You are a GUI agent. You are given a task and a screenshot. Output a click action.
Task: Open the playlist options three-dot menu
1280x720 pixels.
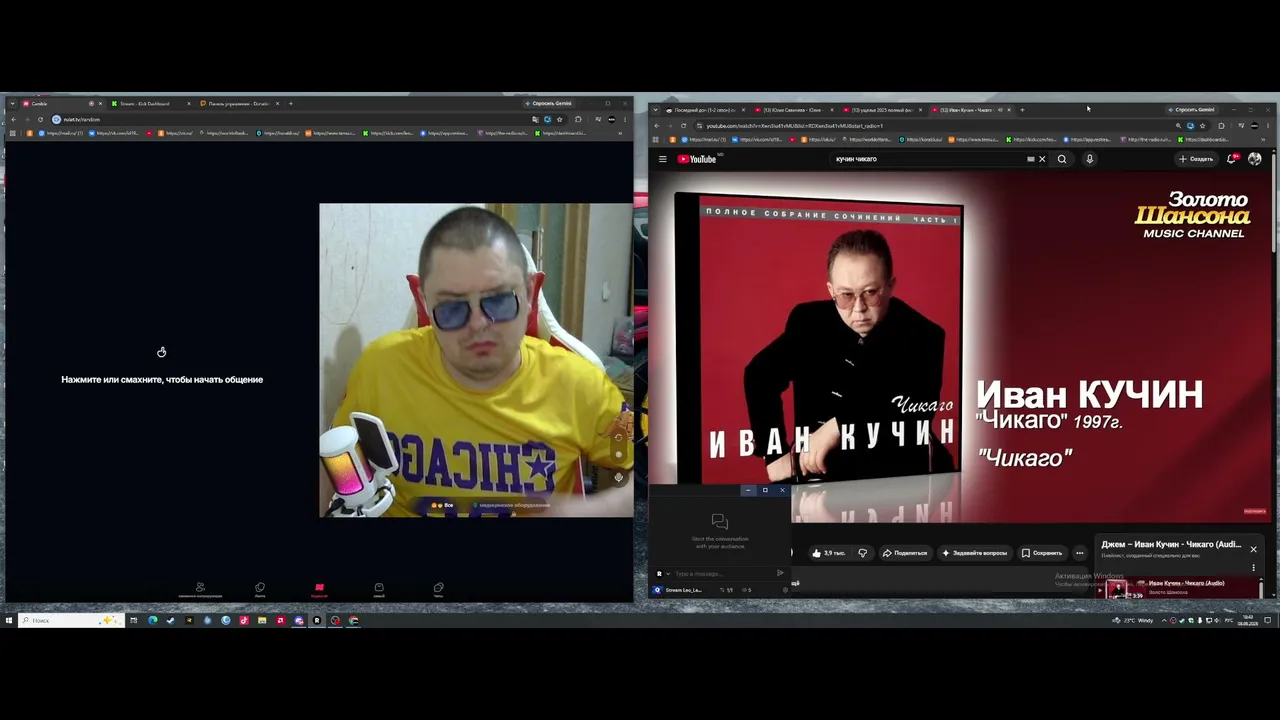pyautogui.click(x=1253, y=568)
